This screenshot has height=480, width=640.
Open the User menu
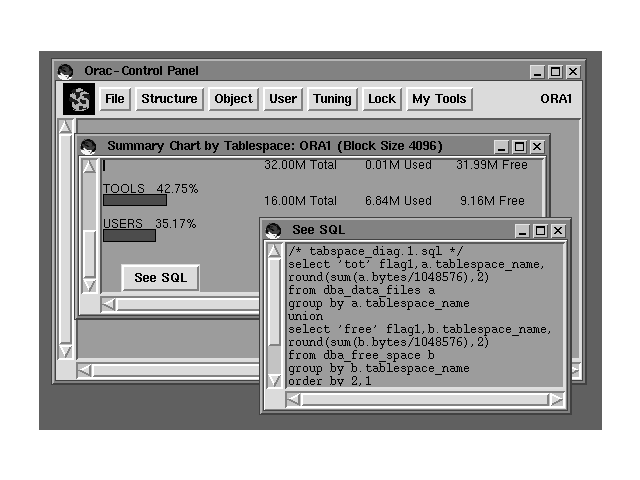point(283,99)
